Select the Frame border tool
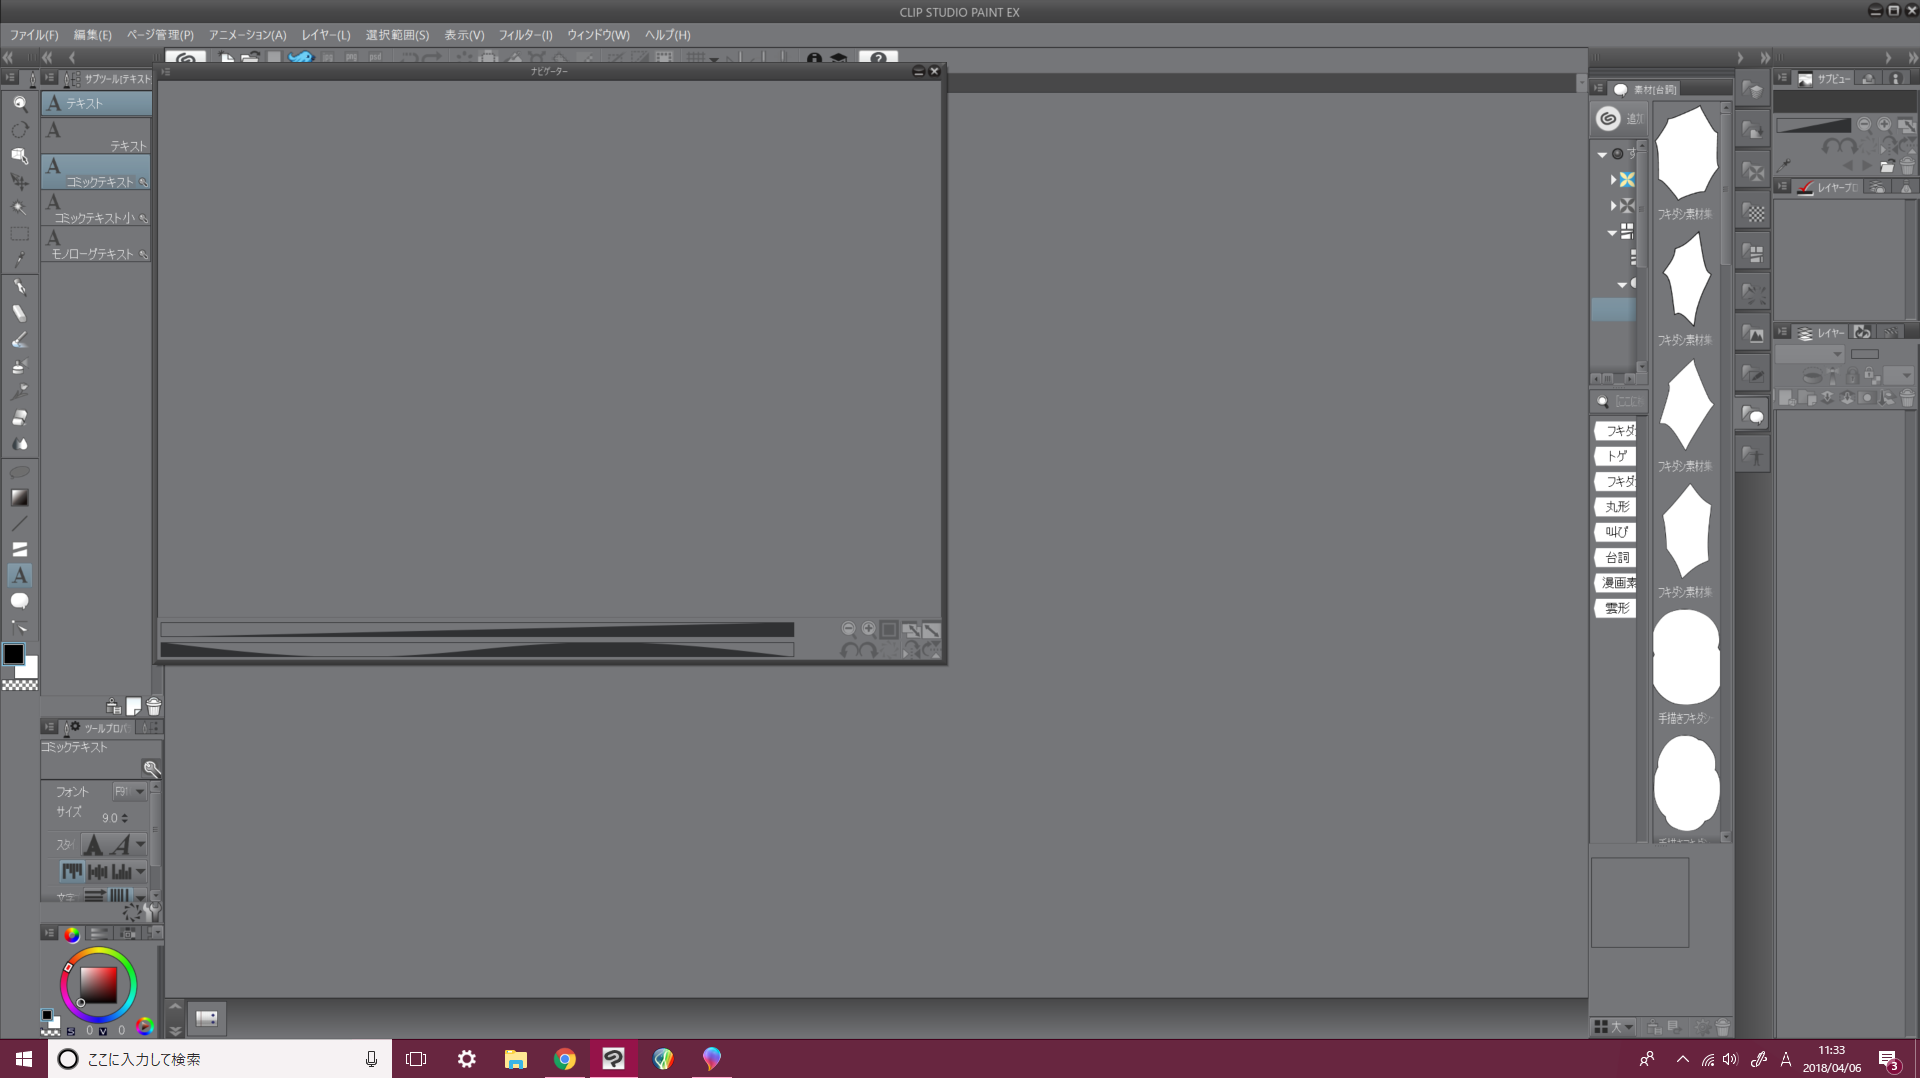 point(19,549)
